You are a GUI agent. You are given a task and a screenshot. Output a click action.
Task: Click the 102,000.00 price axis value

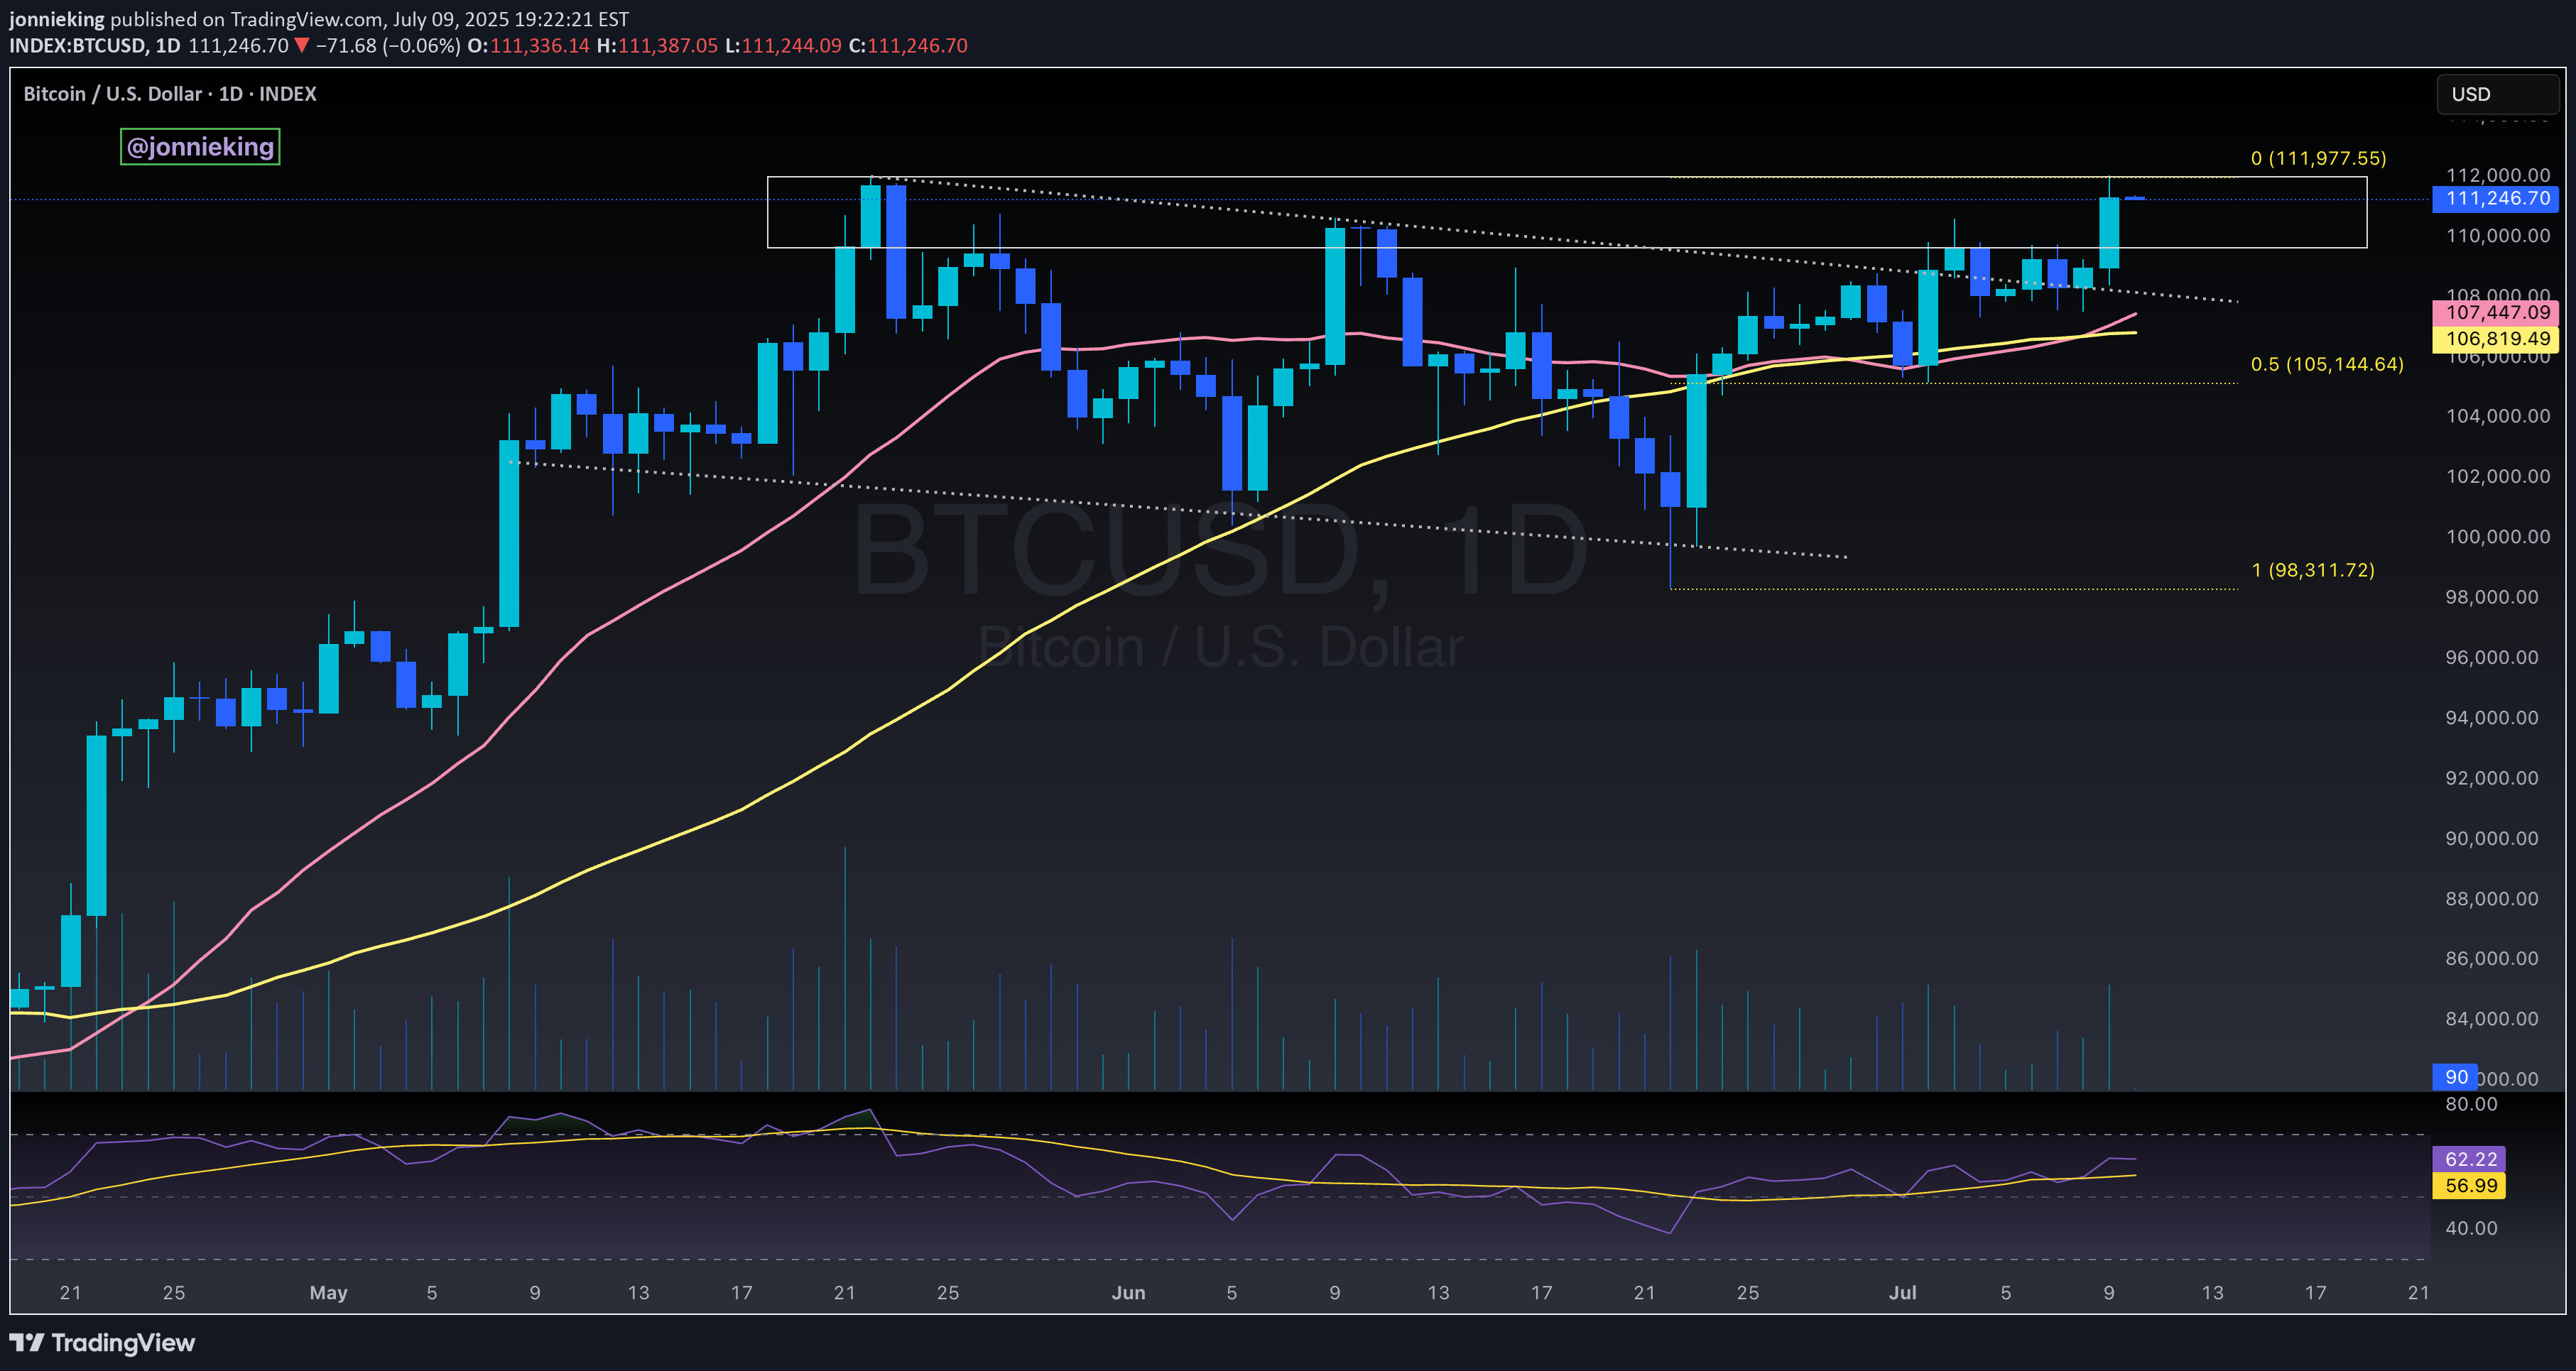tap(2498, 476)
